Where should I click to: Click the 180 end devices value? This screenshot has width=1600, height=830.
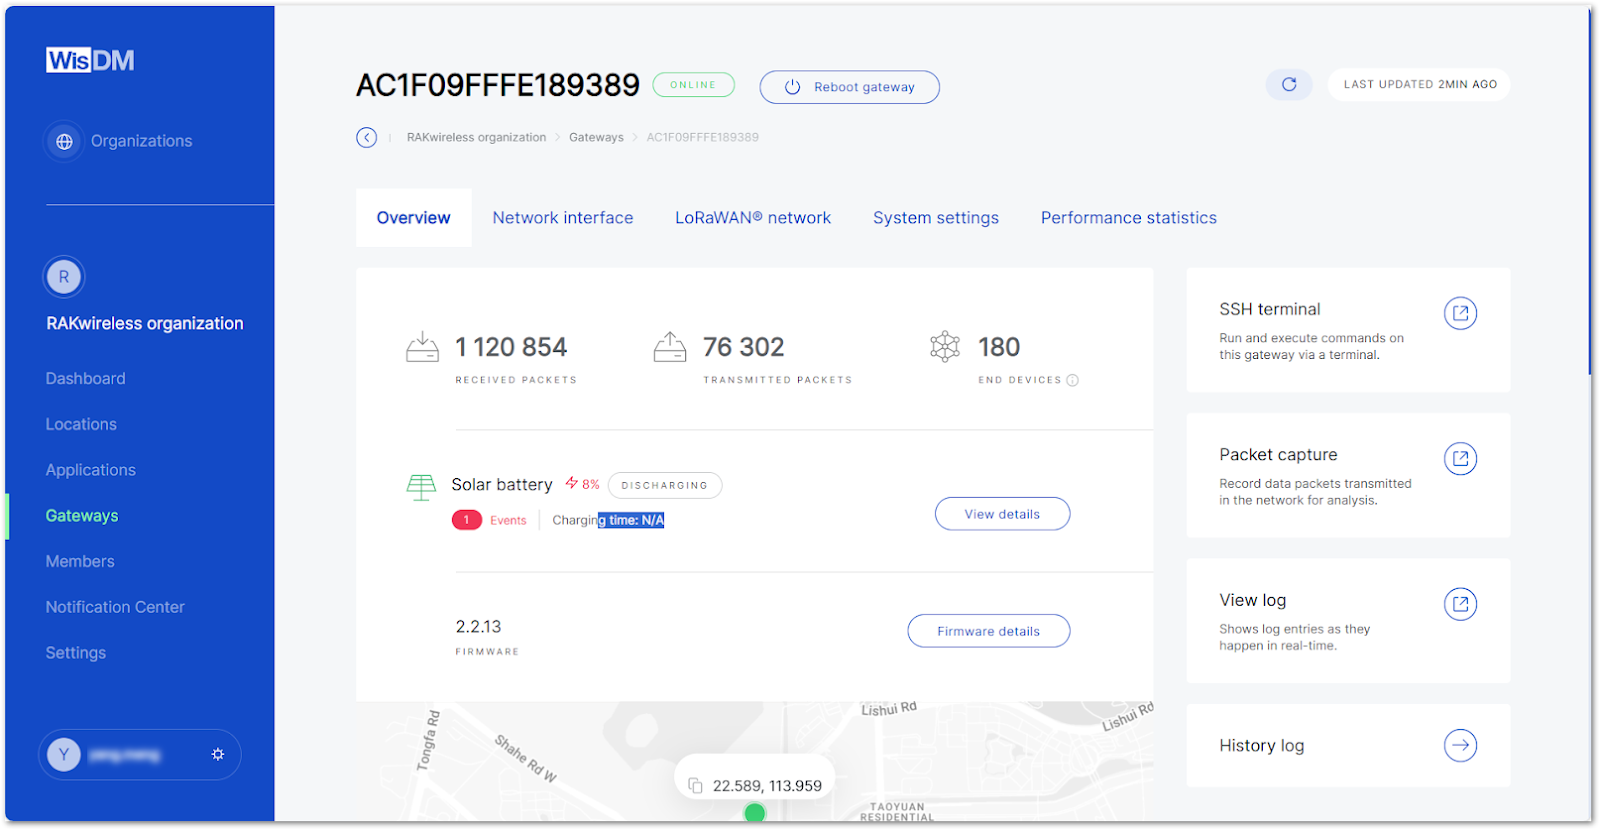click(999, 347)
